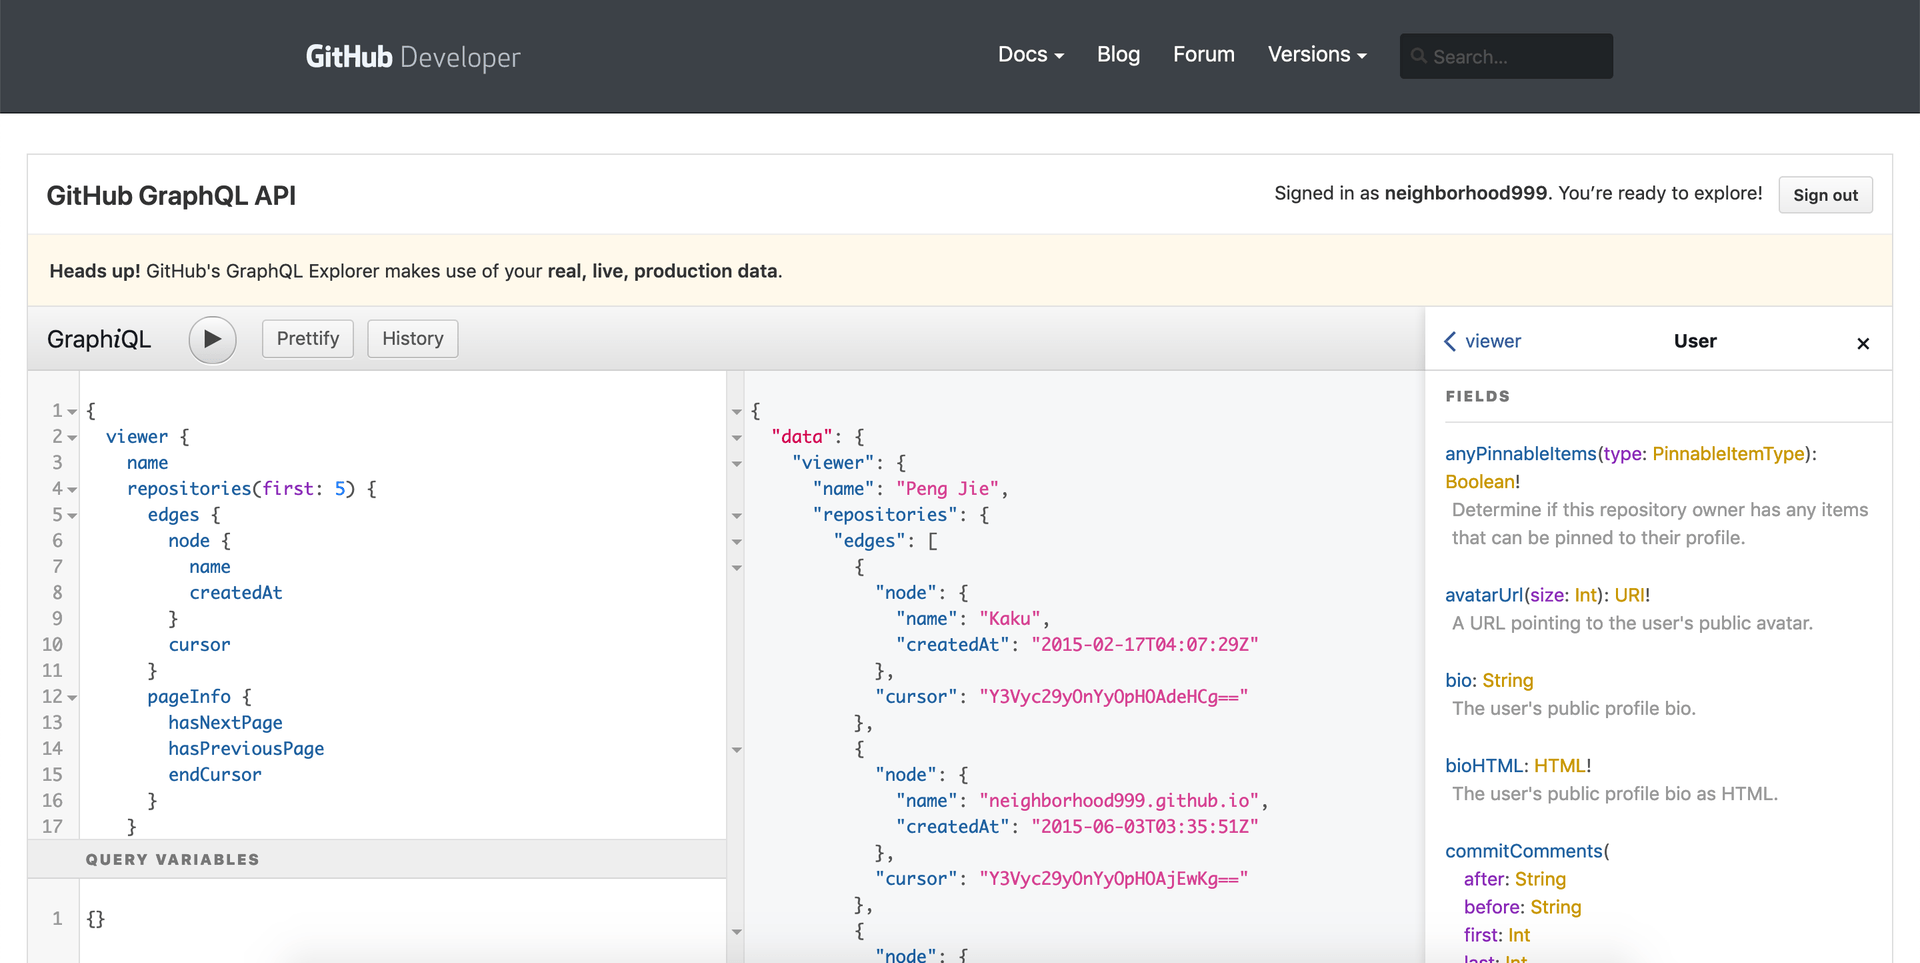Open the Boolean type link
1920x963 pixels.
1479,482
